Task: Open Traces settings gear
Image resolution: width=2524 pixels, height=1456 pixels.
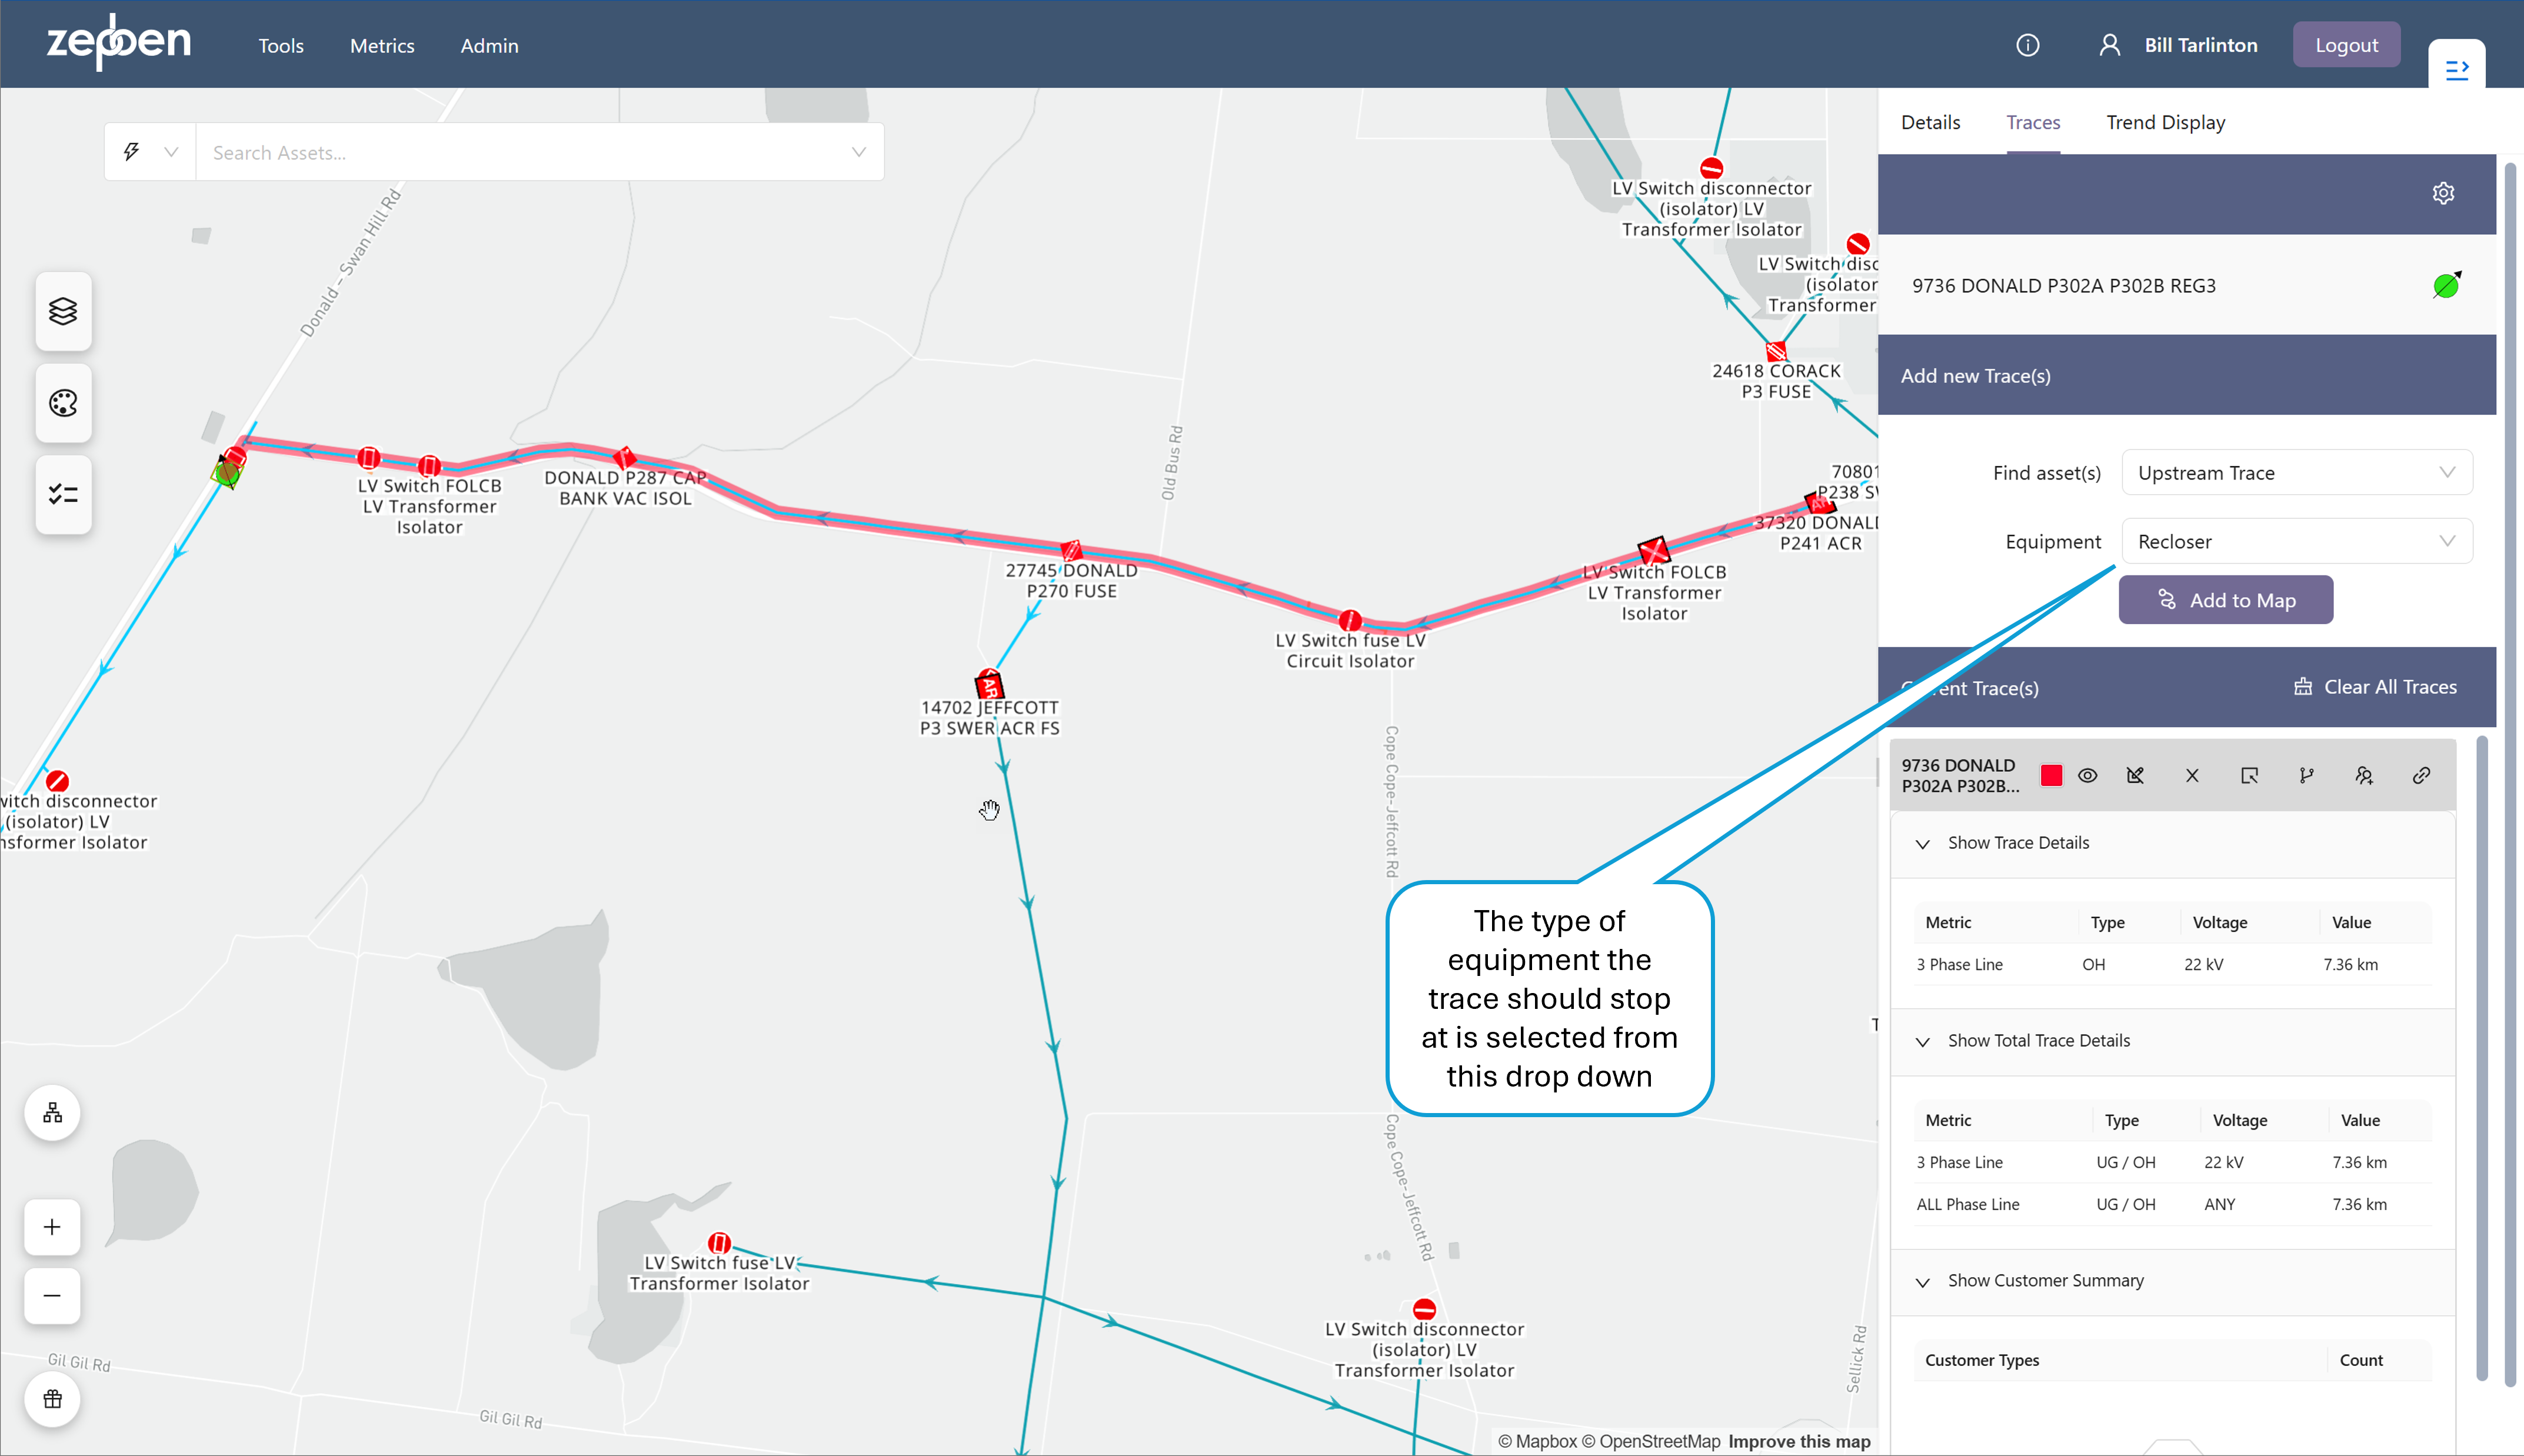Action: (2443, 193)
